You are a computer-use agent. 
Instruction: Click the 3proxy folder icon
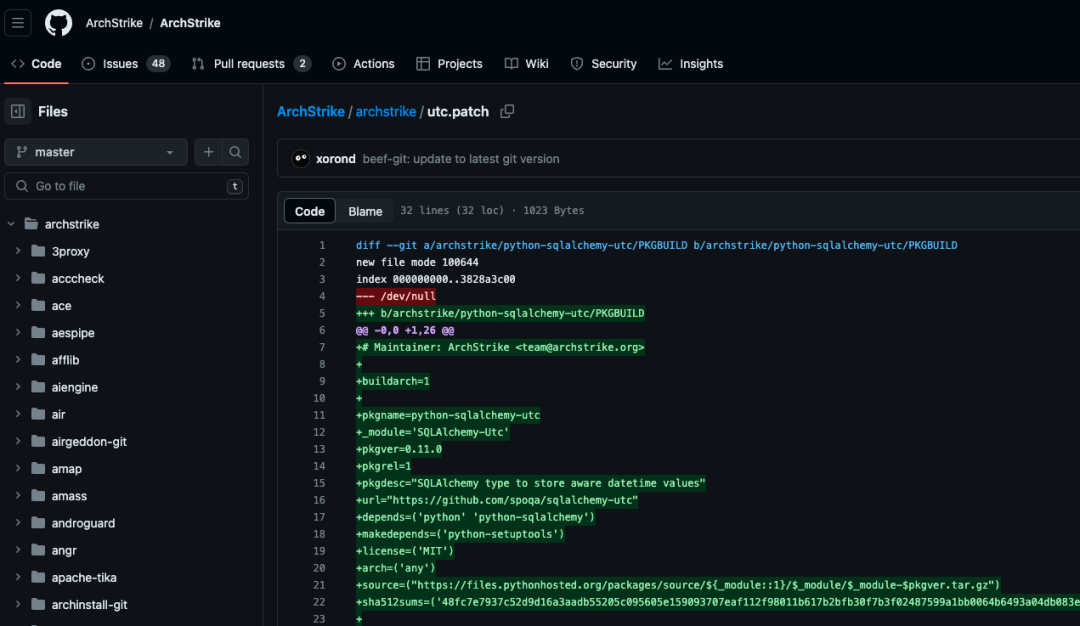(x=39, y=251)
